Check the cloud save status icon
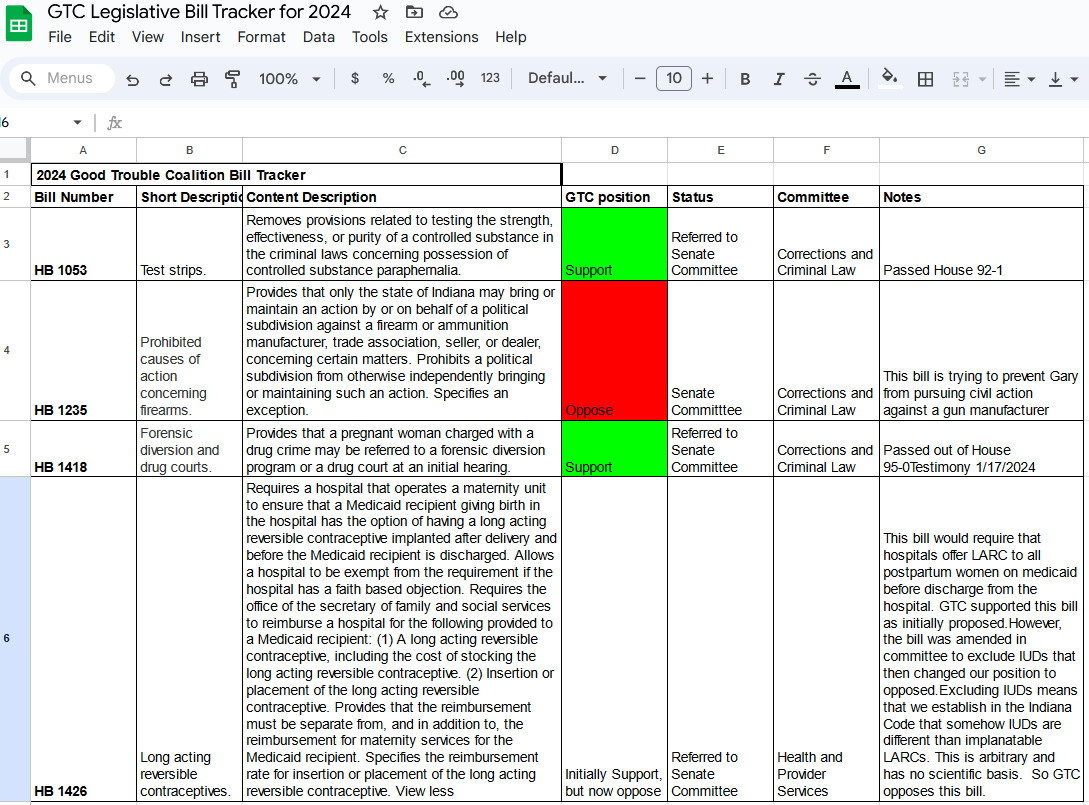The height and width of the screenshot is (805, 1089). (x=449, y=13)
